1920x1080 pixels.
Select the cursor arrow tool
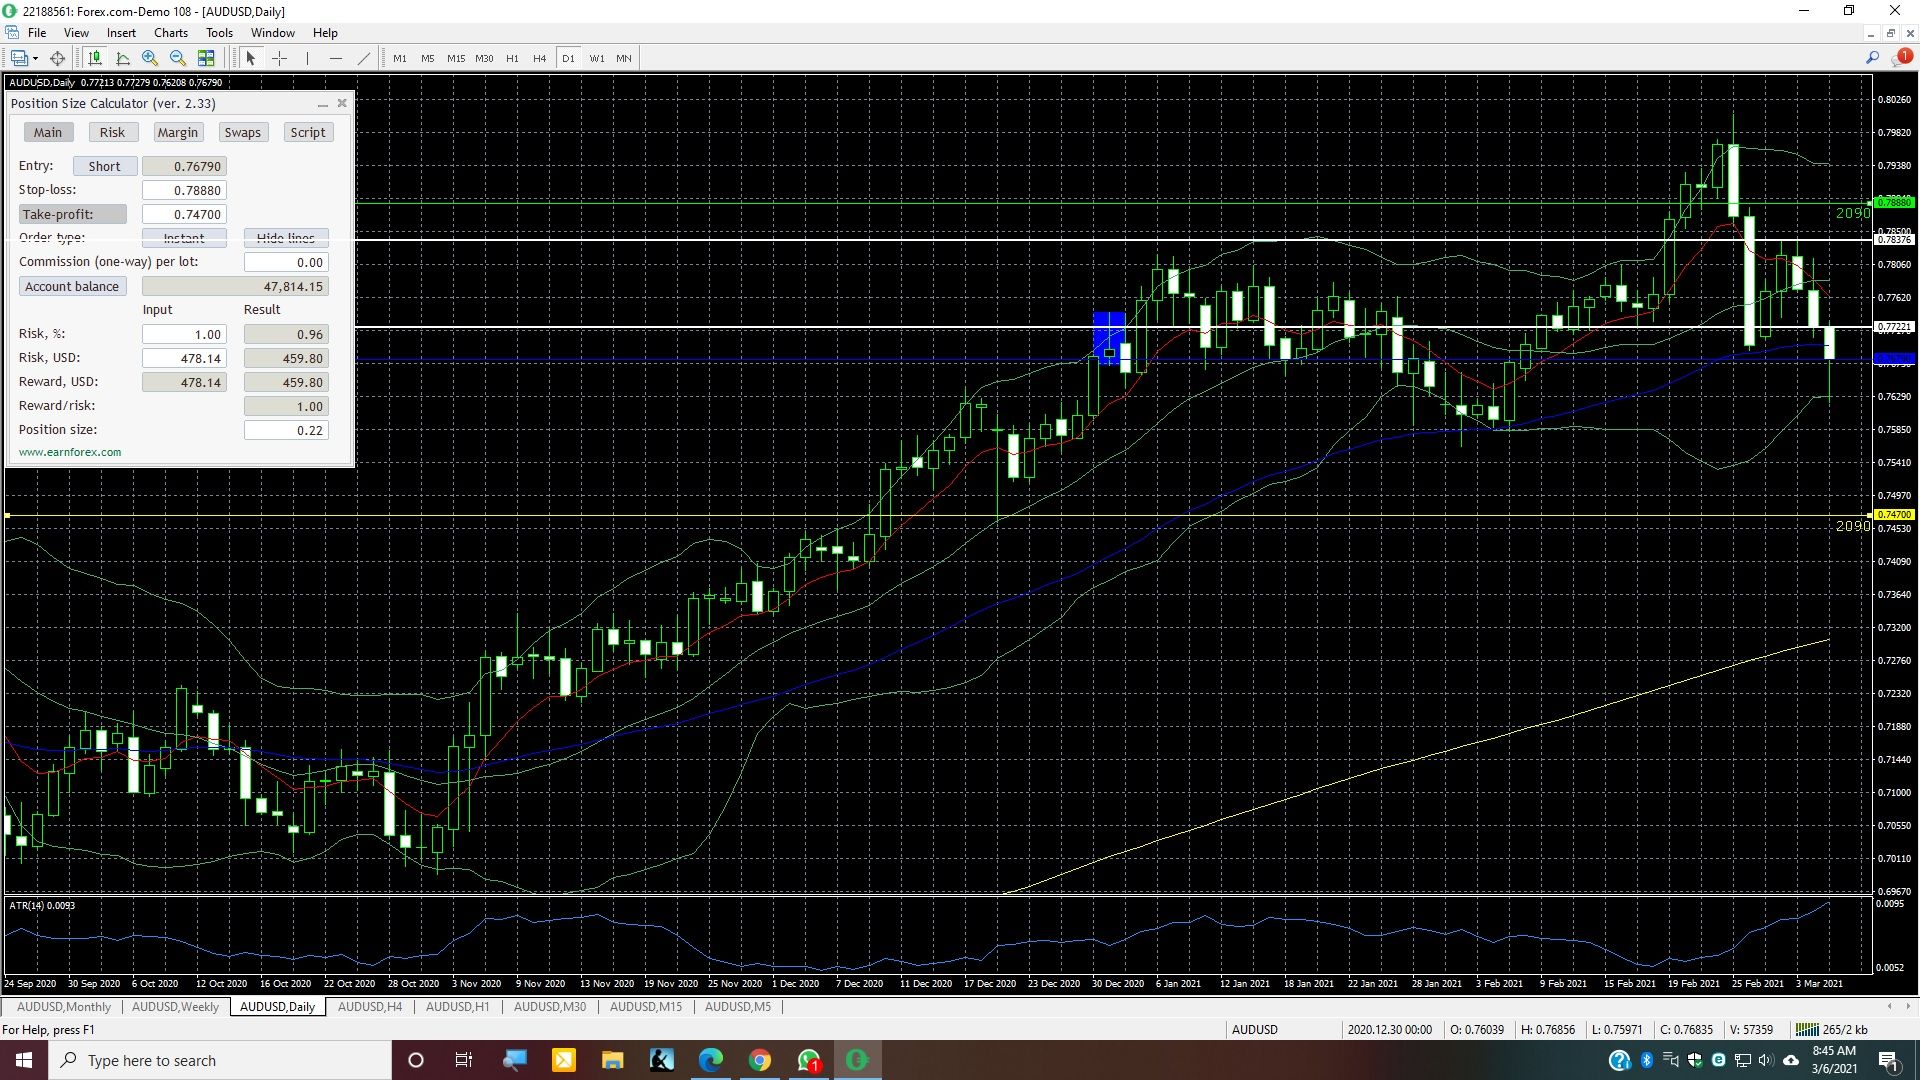click(x=251, y=58)
